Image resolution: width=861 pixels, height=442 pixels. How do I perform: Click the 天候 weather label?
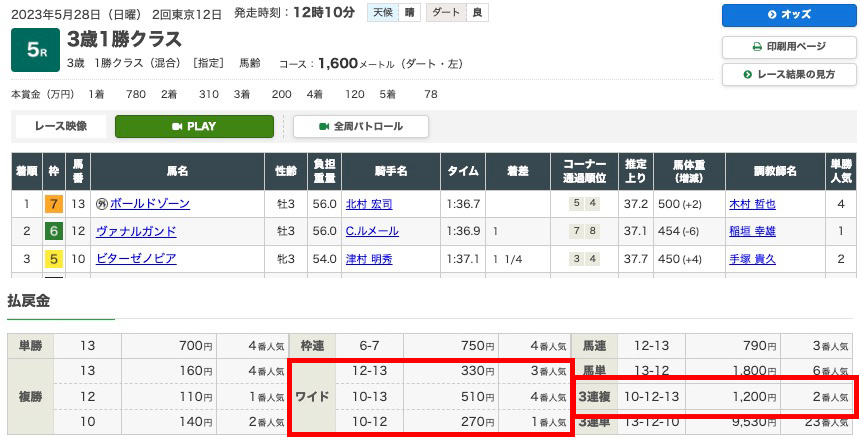click(383, 13)
